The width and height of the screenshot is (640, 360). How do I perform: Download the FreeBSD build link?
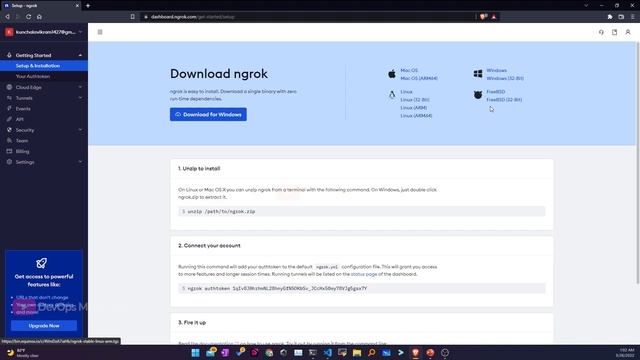coord(496,92)
